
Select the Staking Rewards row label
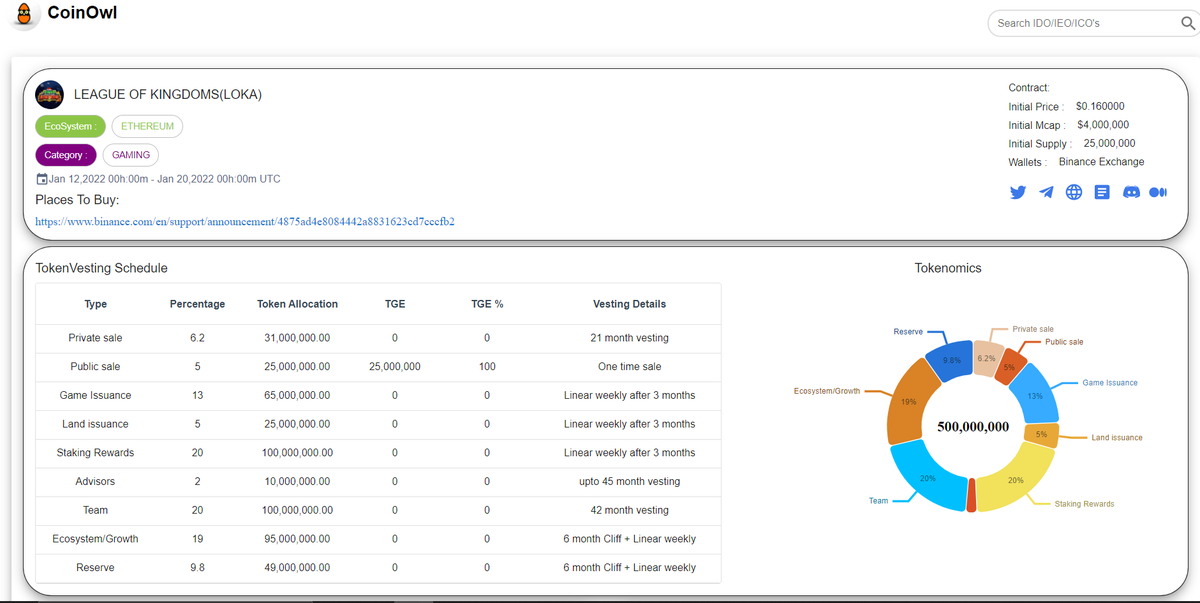pyautogui.click(x=95, y=453)
